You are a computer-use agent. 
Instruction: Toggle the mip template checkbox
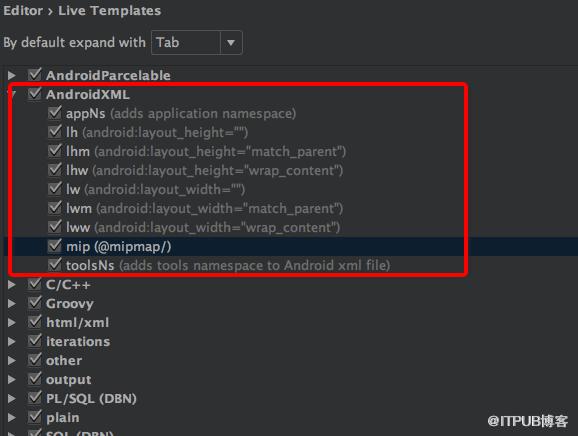tap(55, 246)
